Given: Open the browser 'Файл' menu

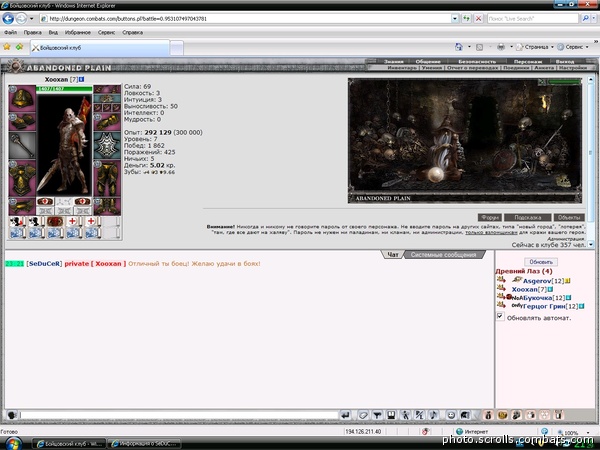Looking at the screenshot, I should (x=10, y=33).
